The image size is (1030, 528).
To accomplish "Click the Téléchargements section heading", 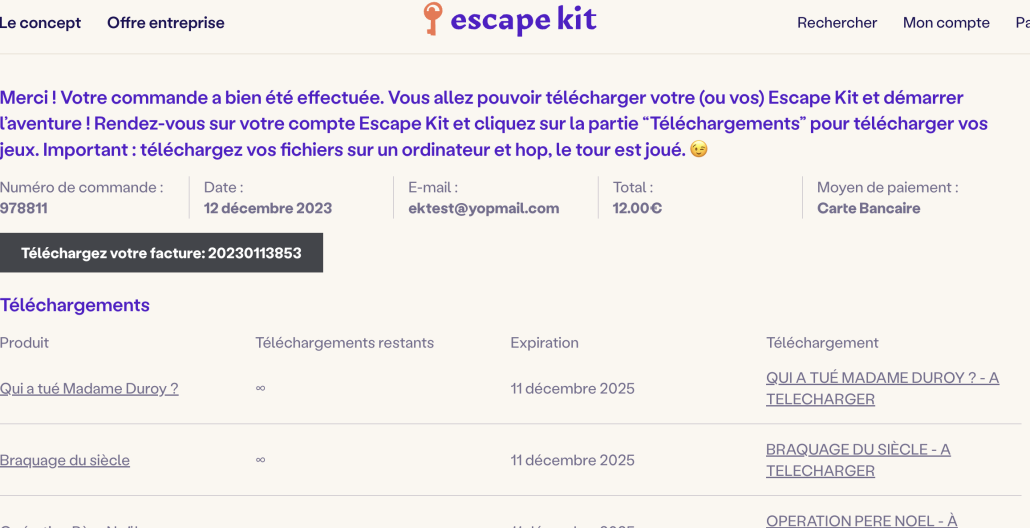I will pyautogui.click(x=75, y=305).
